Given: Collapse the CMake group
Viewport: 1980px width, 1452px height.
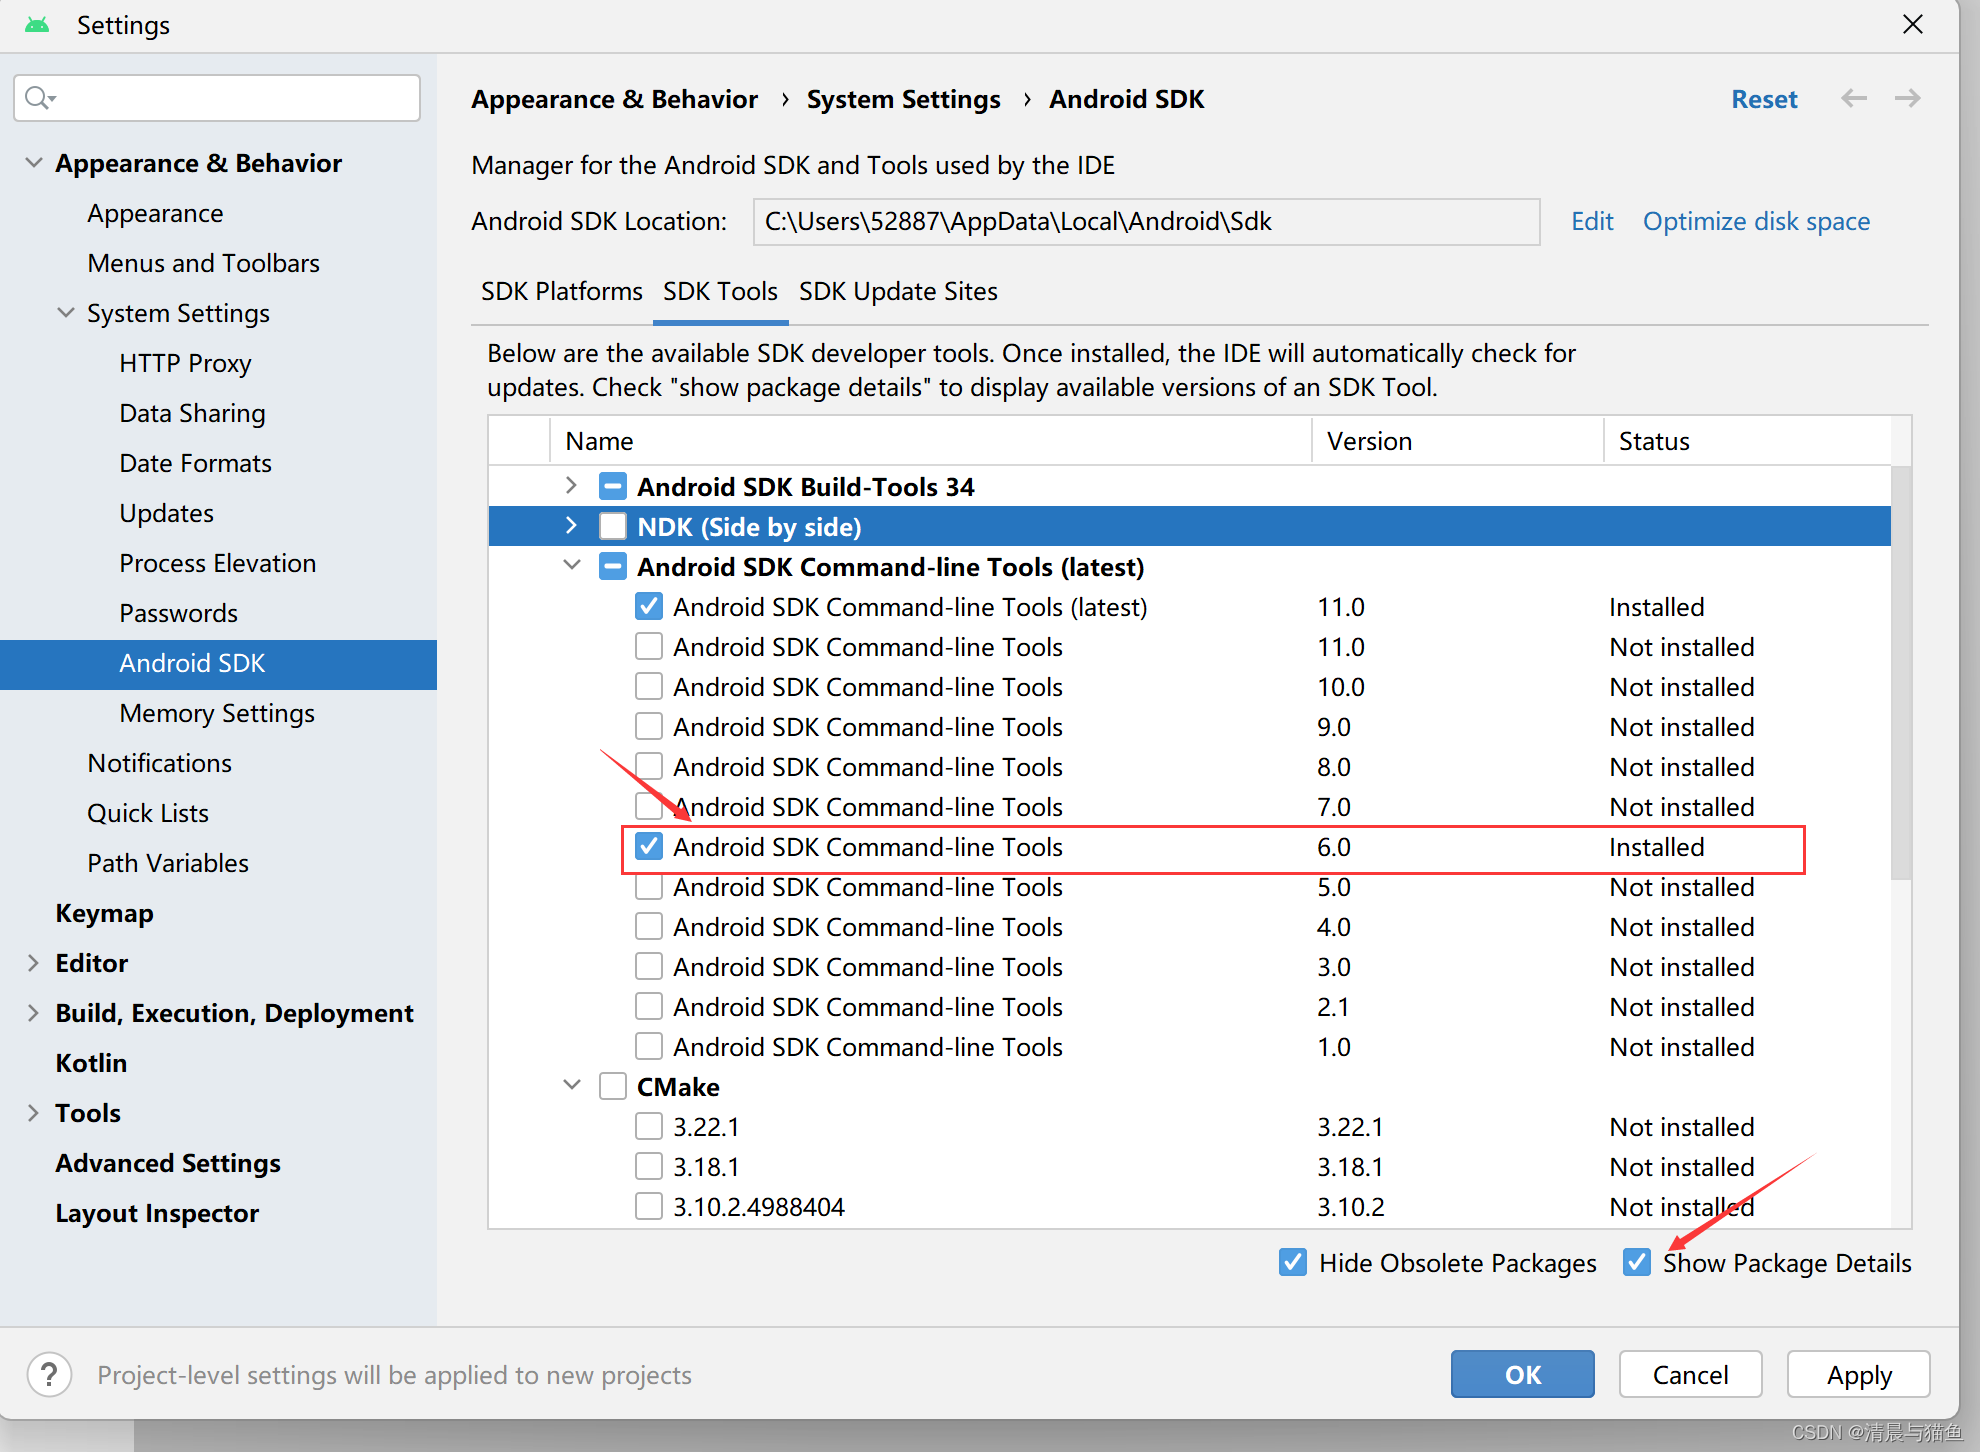Looking at the screenshot, I should tap(571, 1085).
